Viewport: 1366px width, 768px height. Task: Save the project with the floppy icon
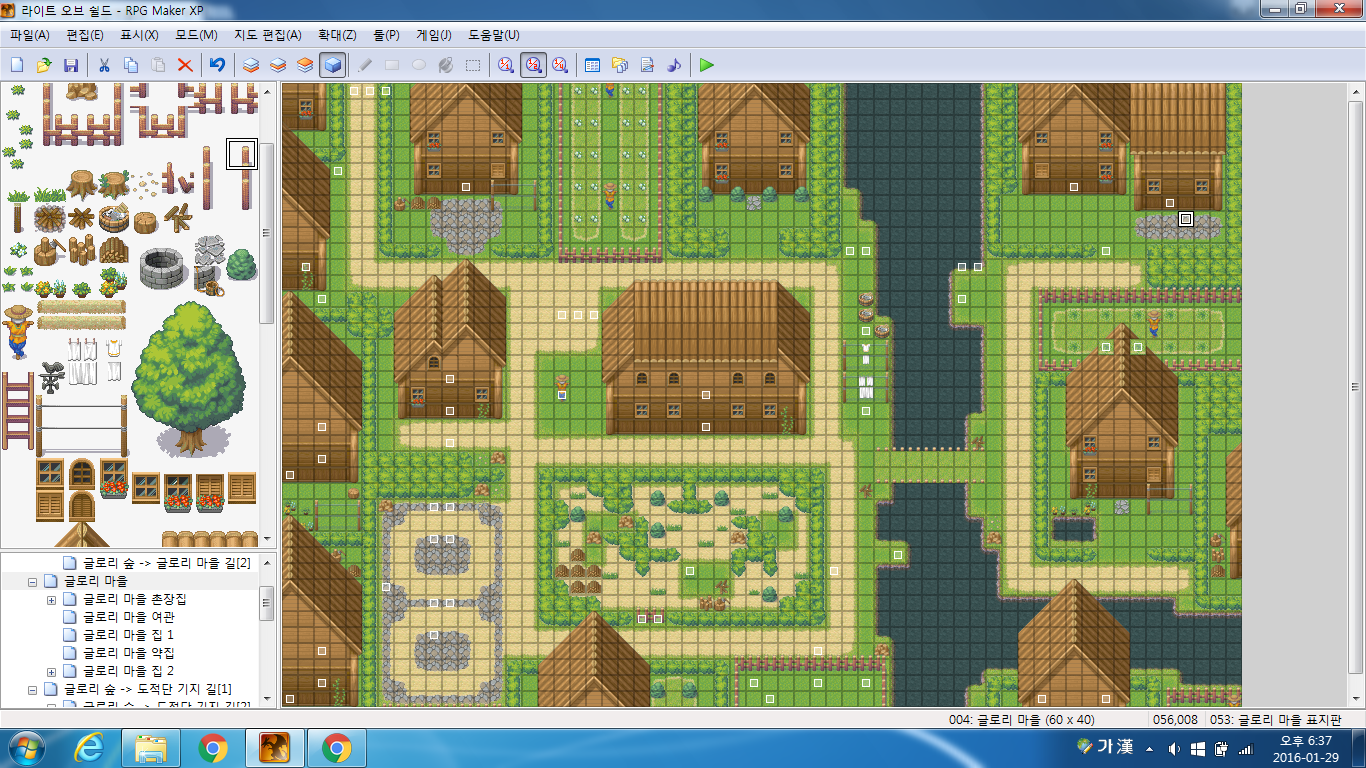point(71,65)
